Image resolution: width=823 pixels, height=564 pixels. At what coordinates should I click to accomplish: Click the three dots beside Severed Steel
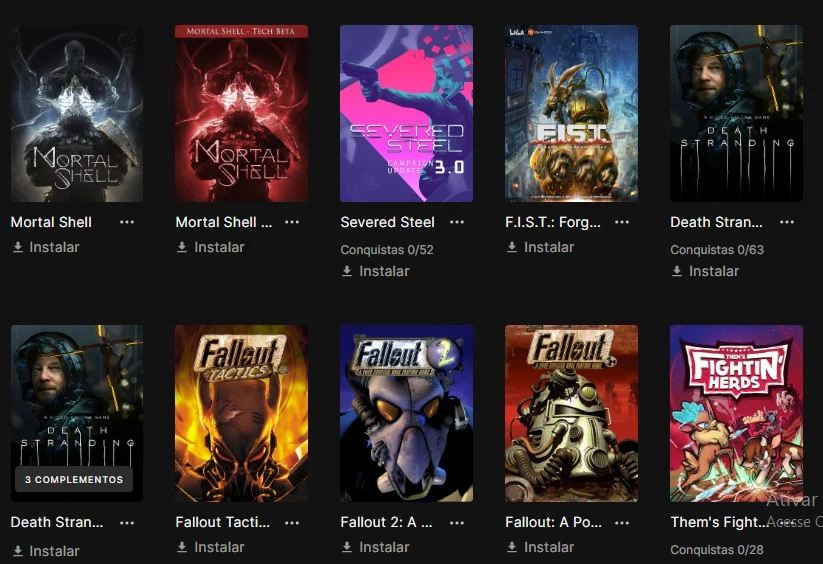pos(457,222)
